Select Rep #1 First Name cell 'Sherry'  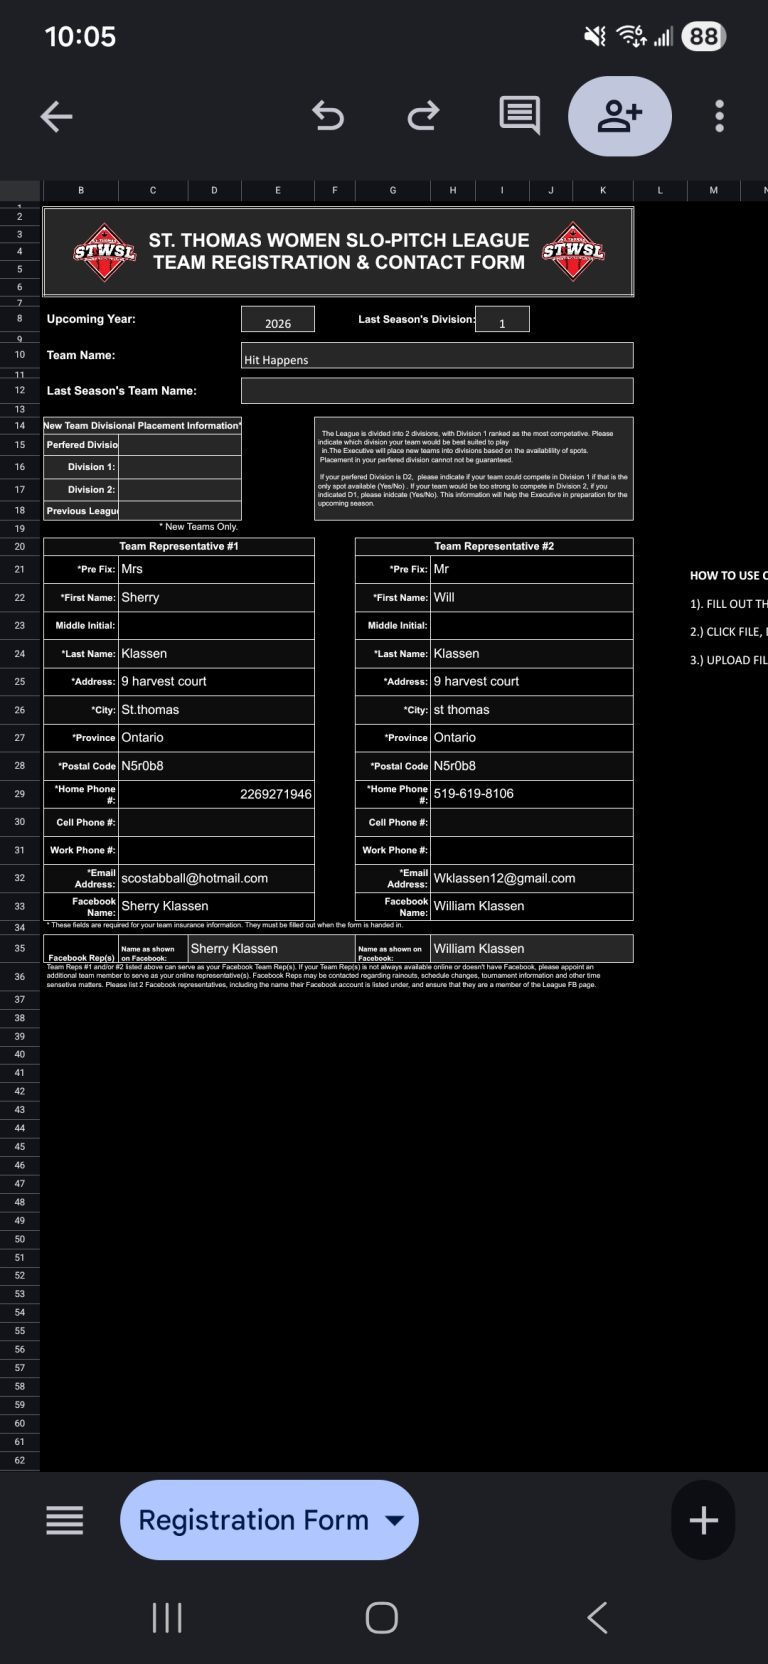coord(216,597)
